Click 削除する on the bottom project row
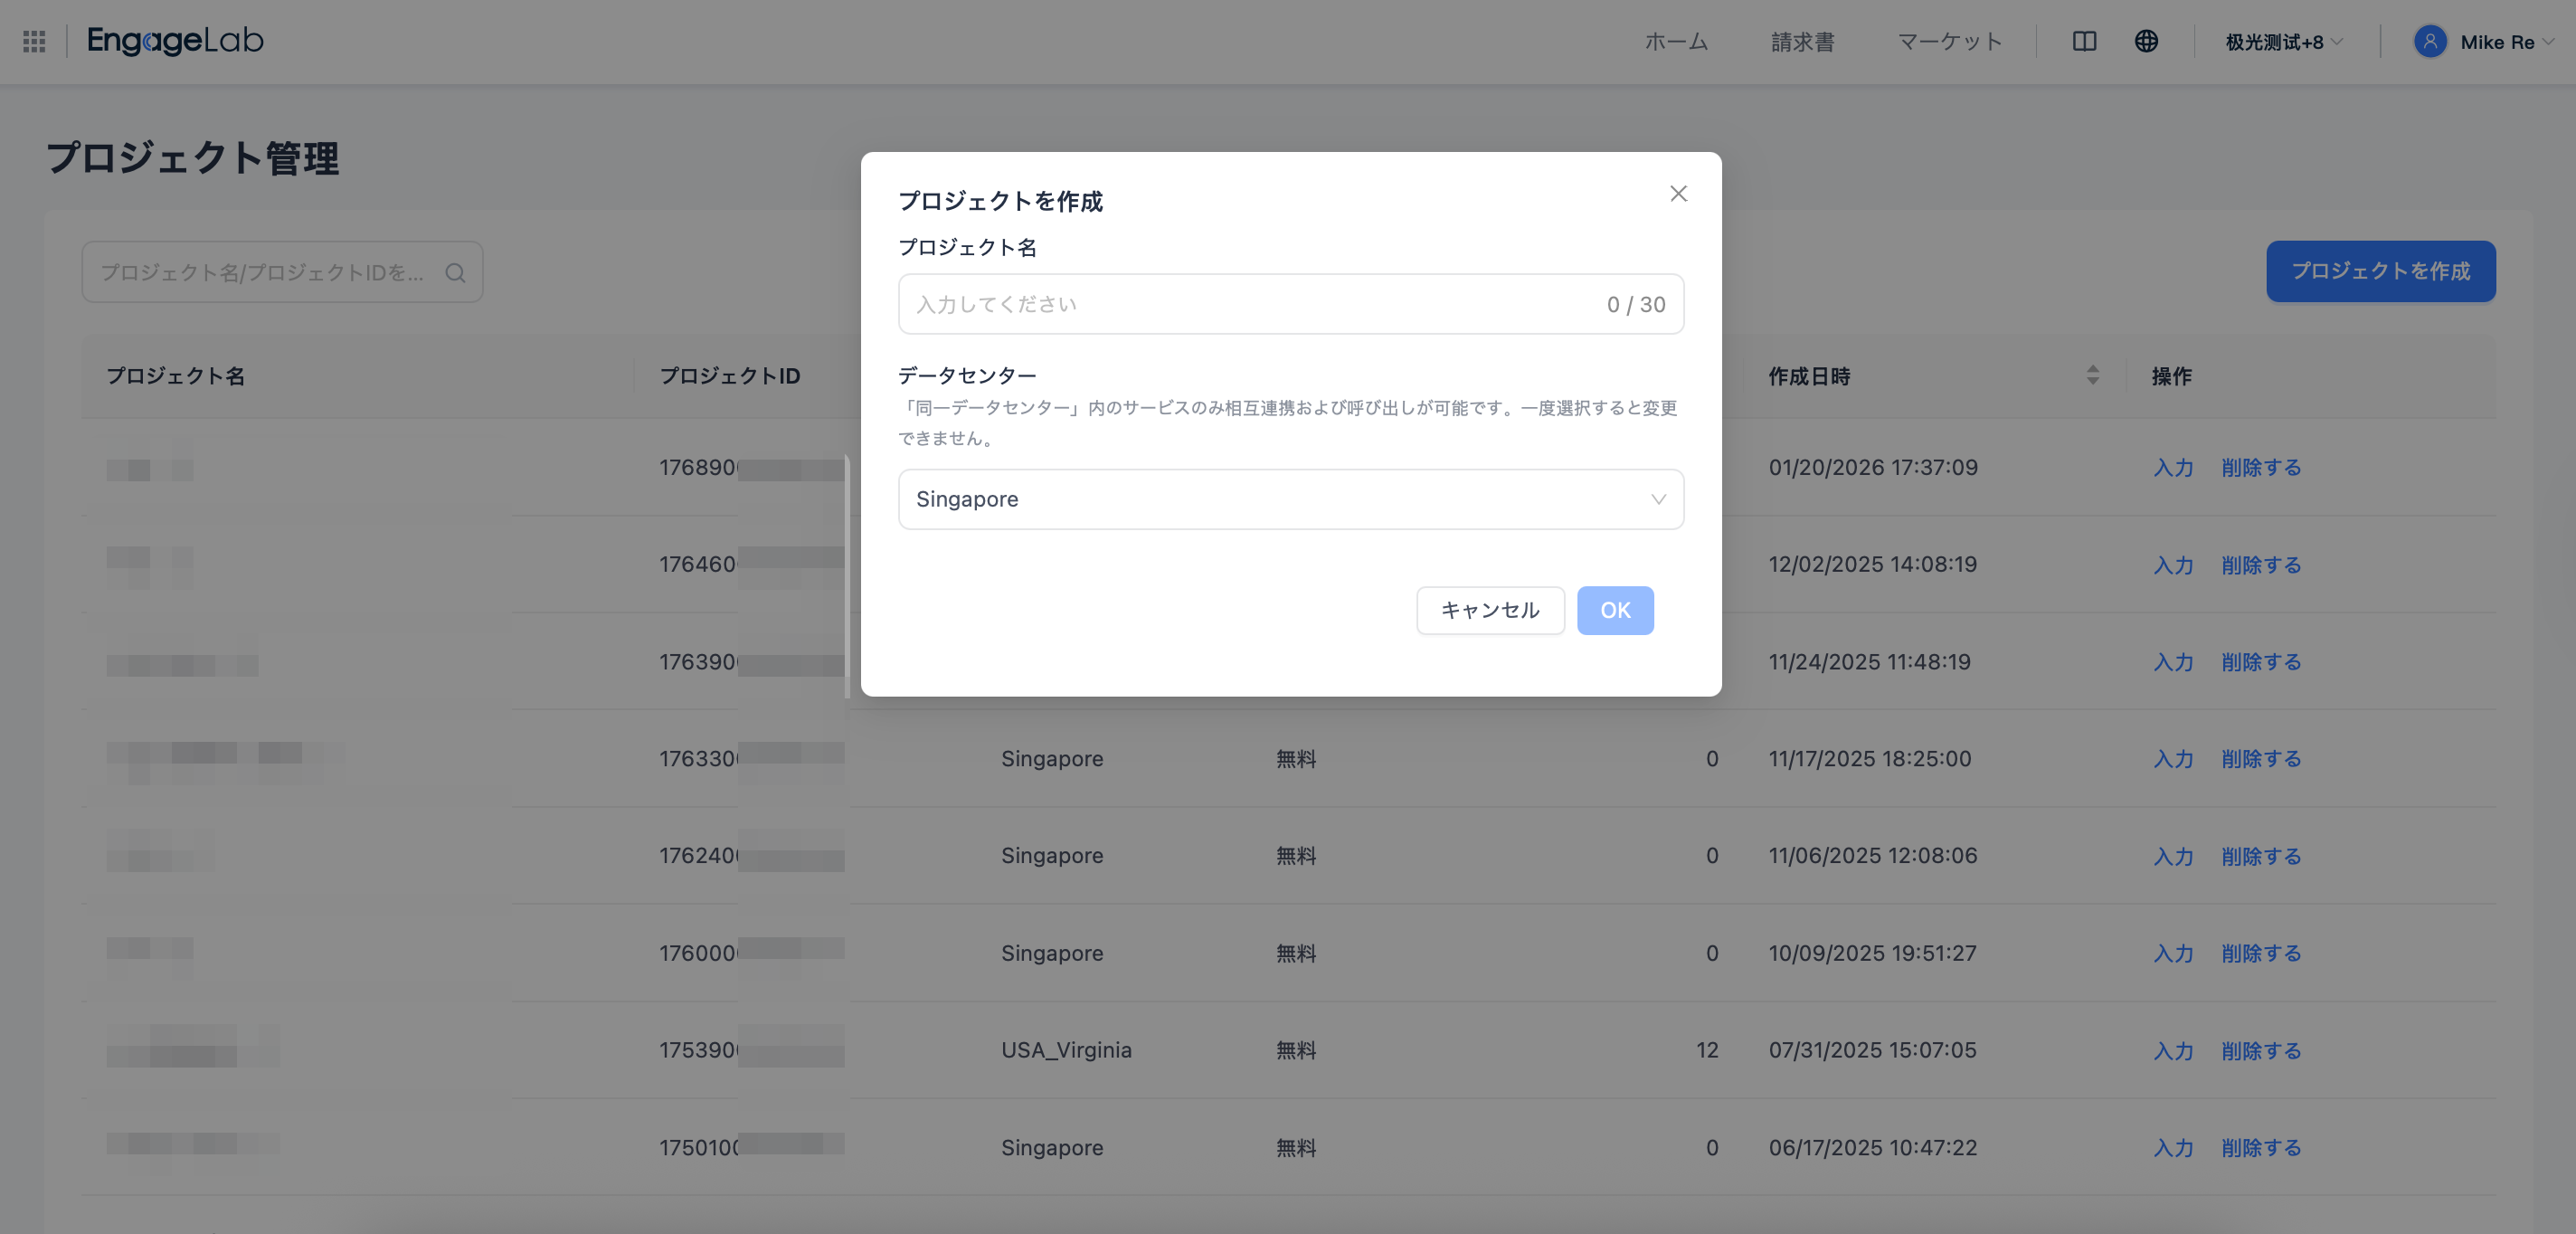Viewport: 2576px width, 1234px height. click(x=2261, y=1148)
